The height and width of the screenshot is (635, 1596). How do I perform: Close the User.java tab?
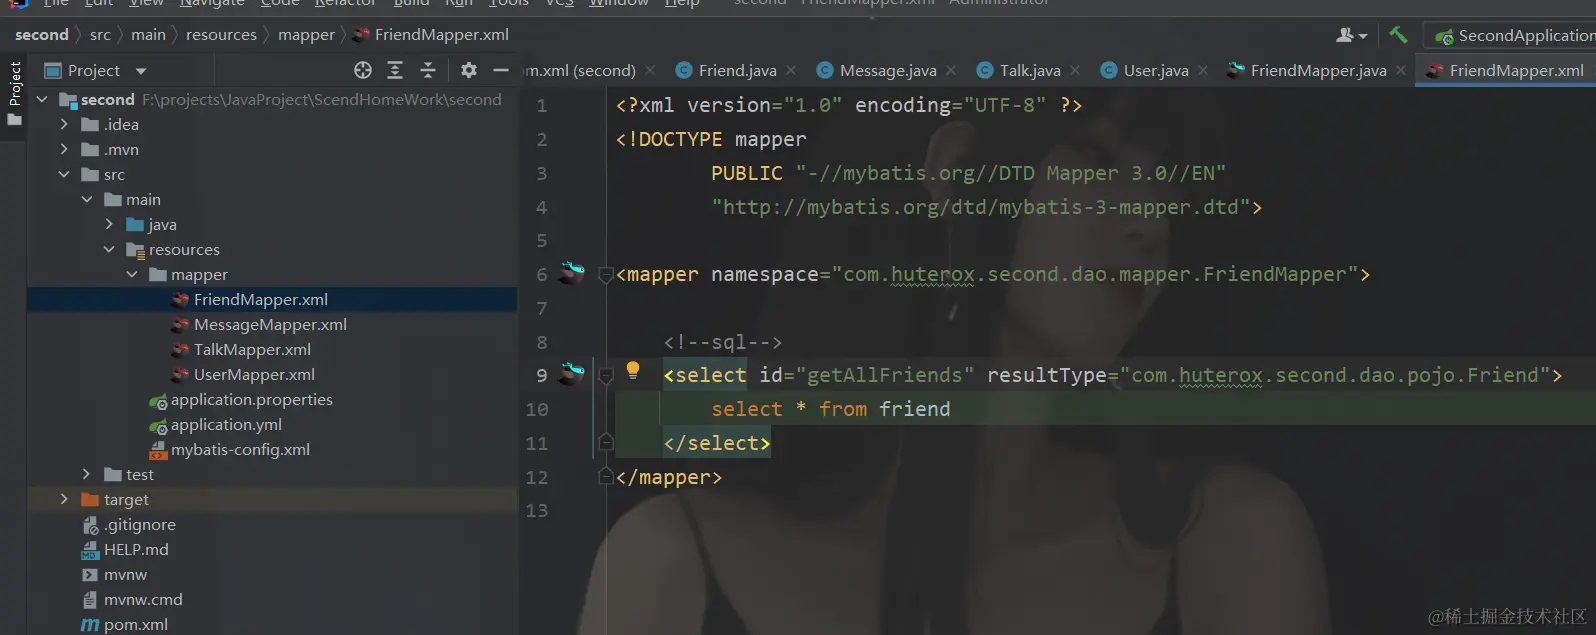[x=1203, y=70]
